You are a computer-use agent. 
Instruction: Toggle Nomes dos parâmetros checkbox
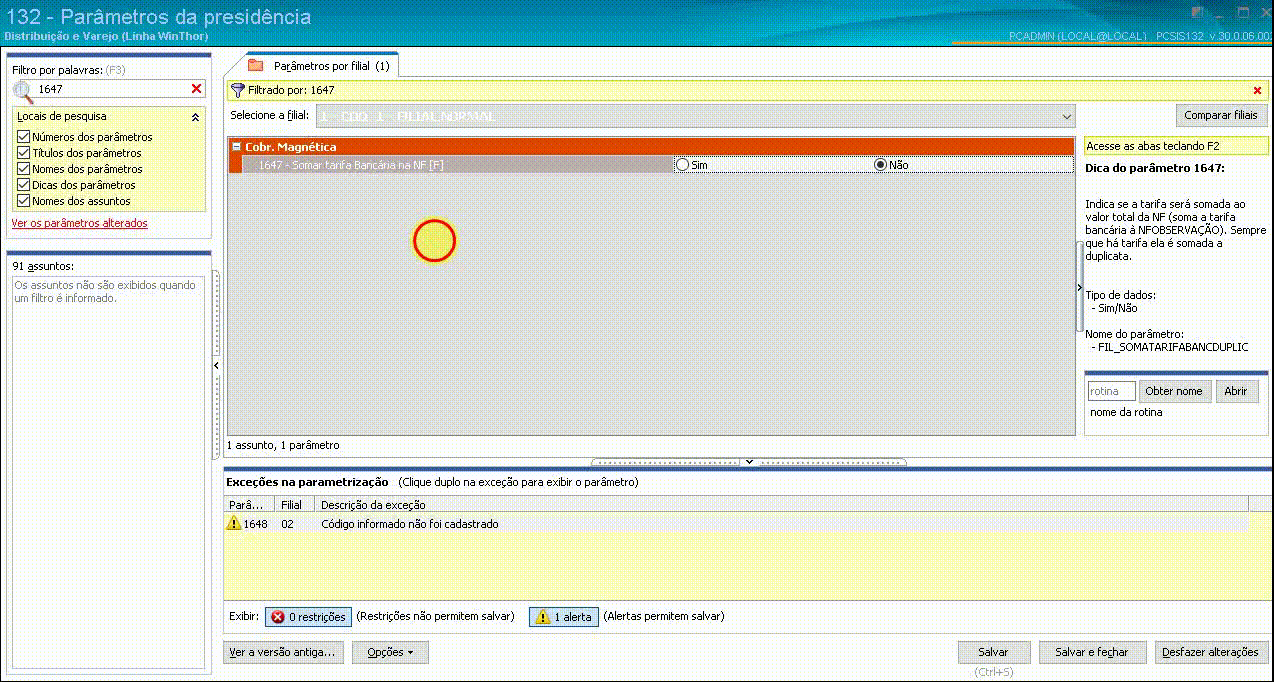pos(24,169)
